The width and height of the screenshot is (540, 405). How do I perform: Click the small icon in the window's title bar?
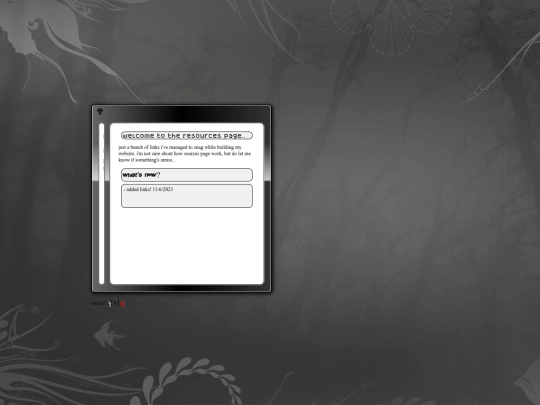tap(100, 111)
